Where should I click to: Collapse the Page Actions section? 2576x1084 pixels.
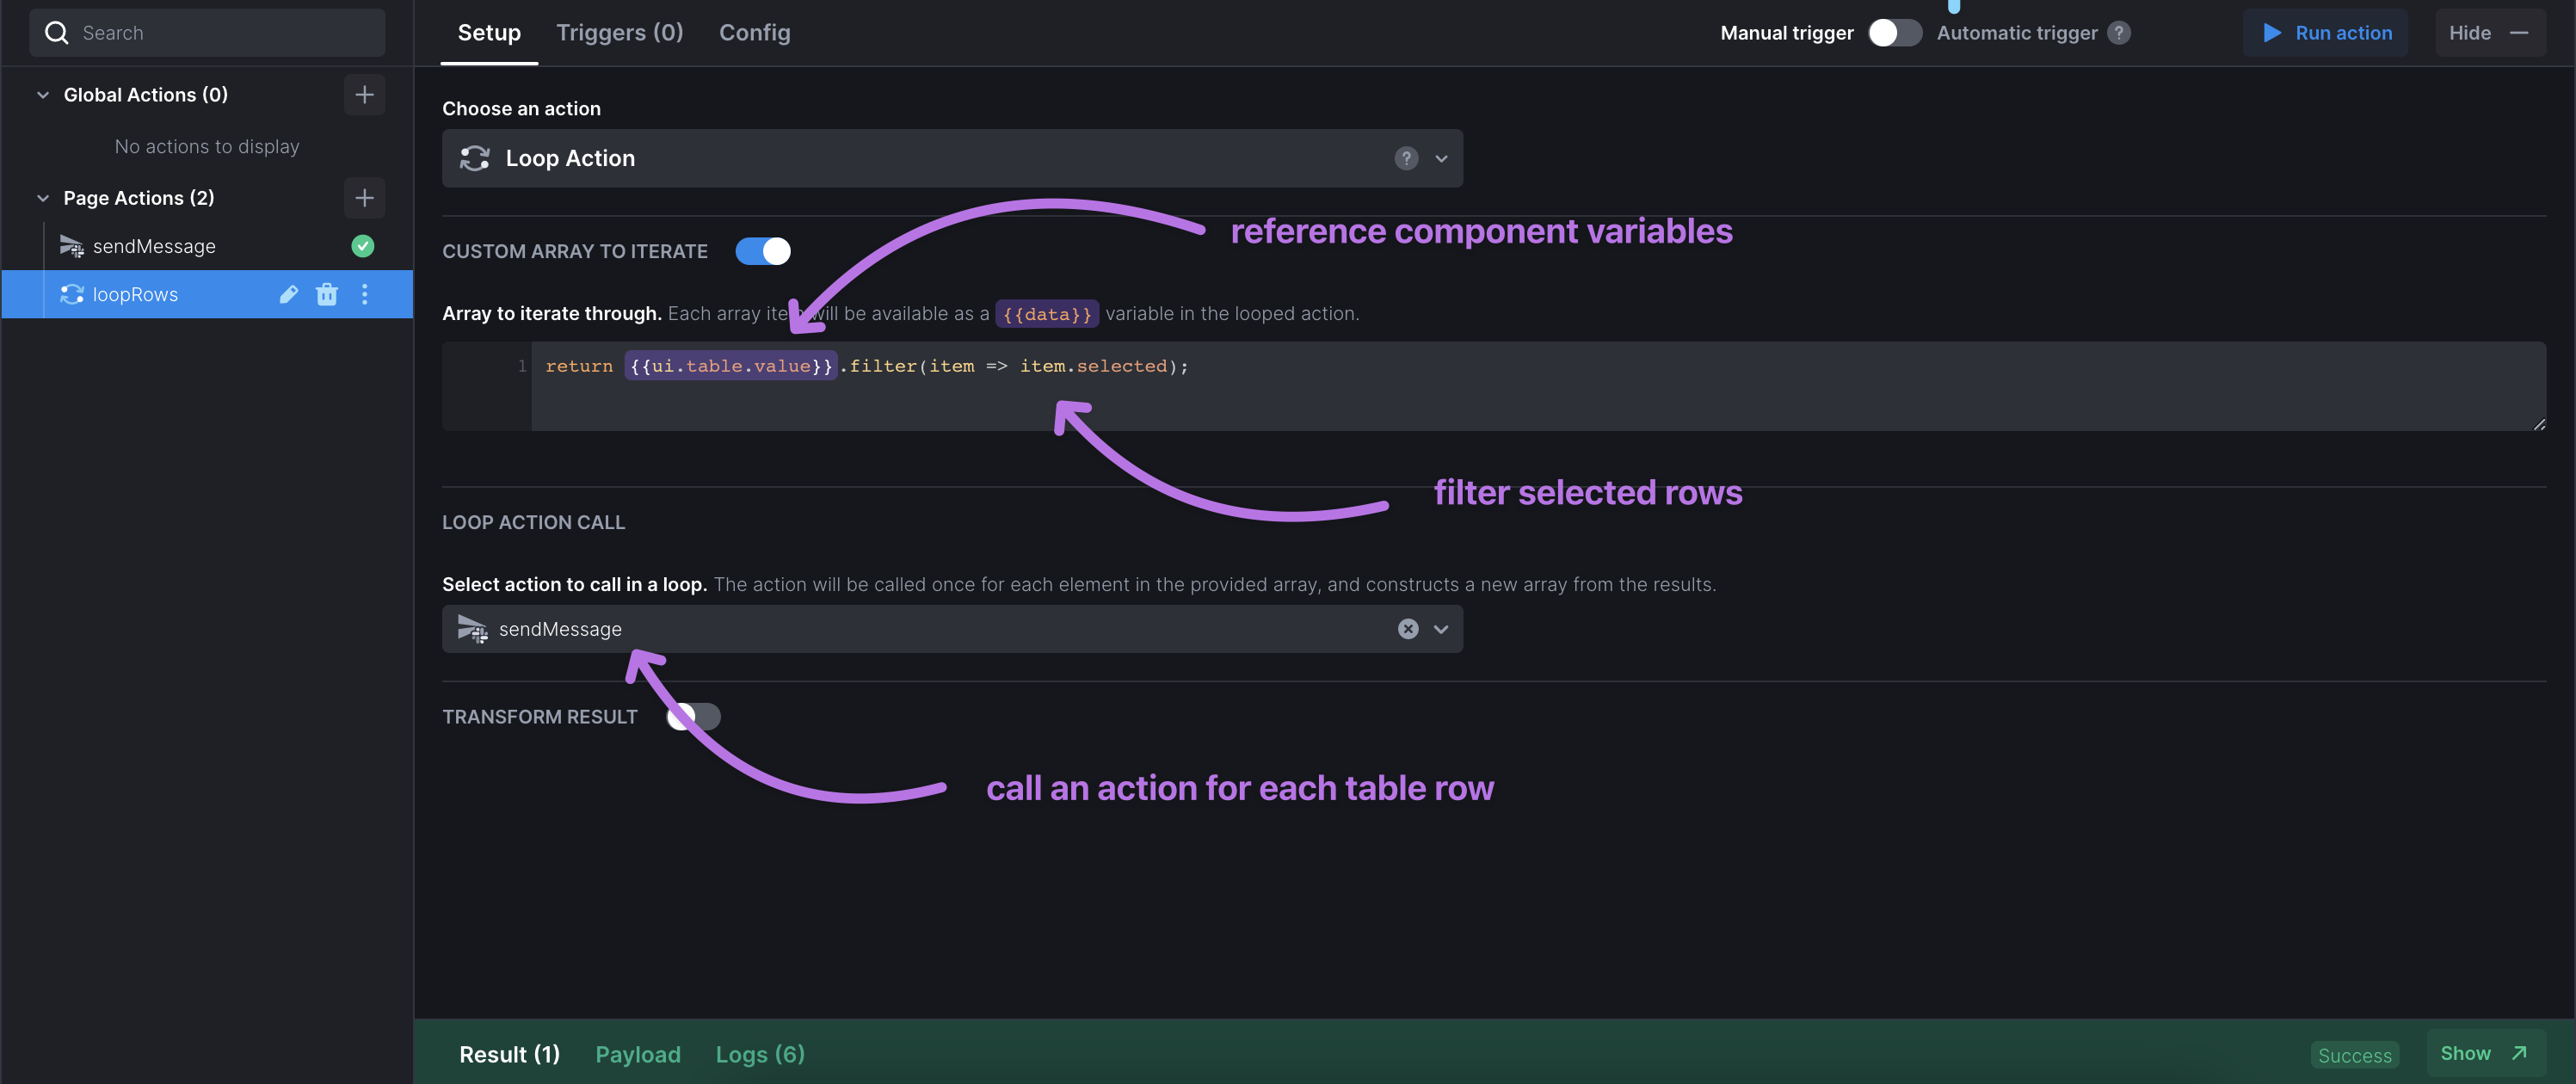(43, 198)
